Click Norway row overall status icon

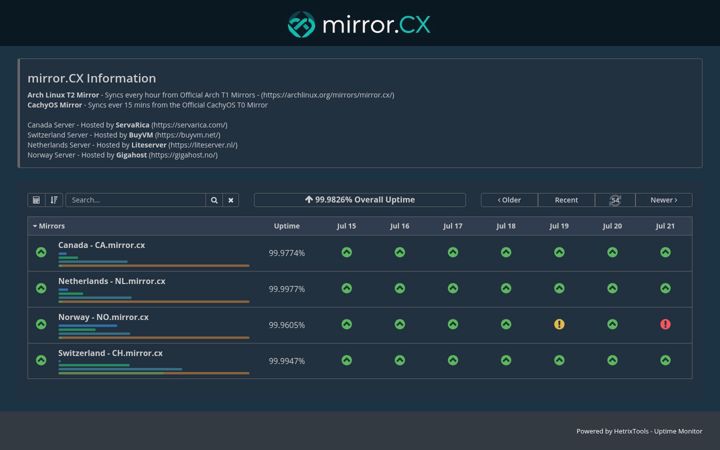[41, 324]
